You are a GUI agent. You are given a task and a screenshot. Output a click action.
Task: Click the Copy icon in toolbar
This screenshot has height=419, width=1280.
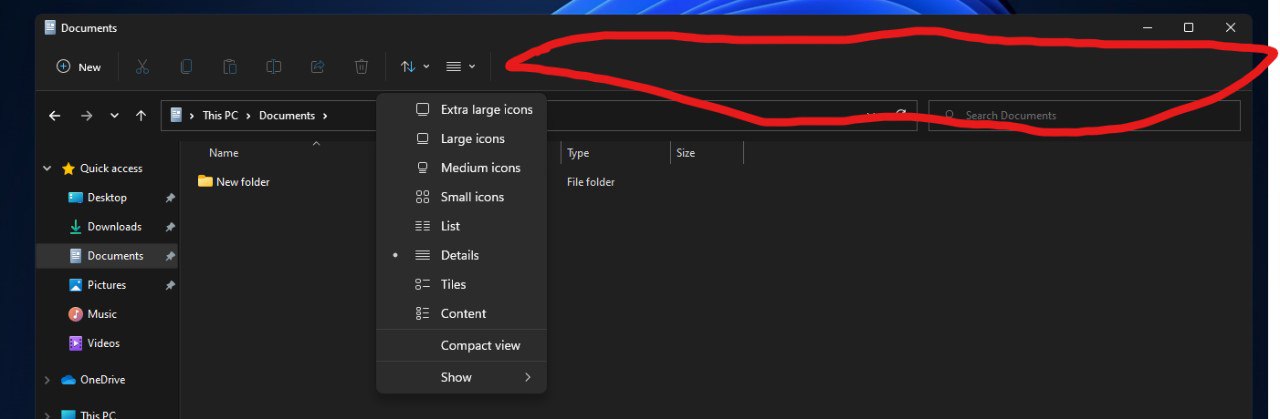(186, 67)
